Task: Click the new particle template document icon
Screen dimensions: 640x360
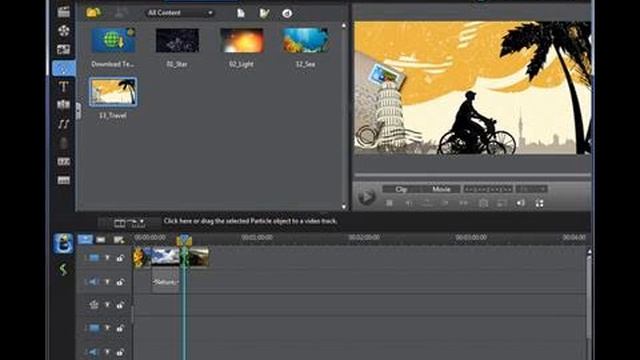Action: pyautogui.click(x=241, y=13)
